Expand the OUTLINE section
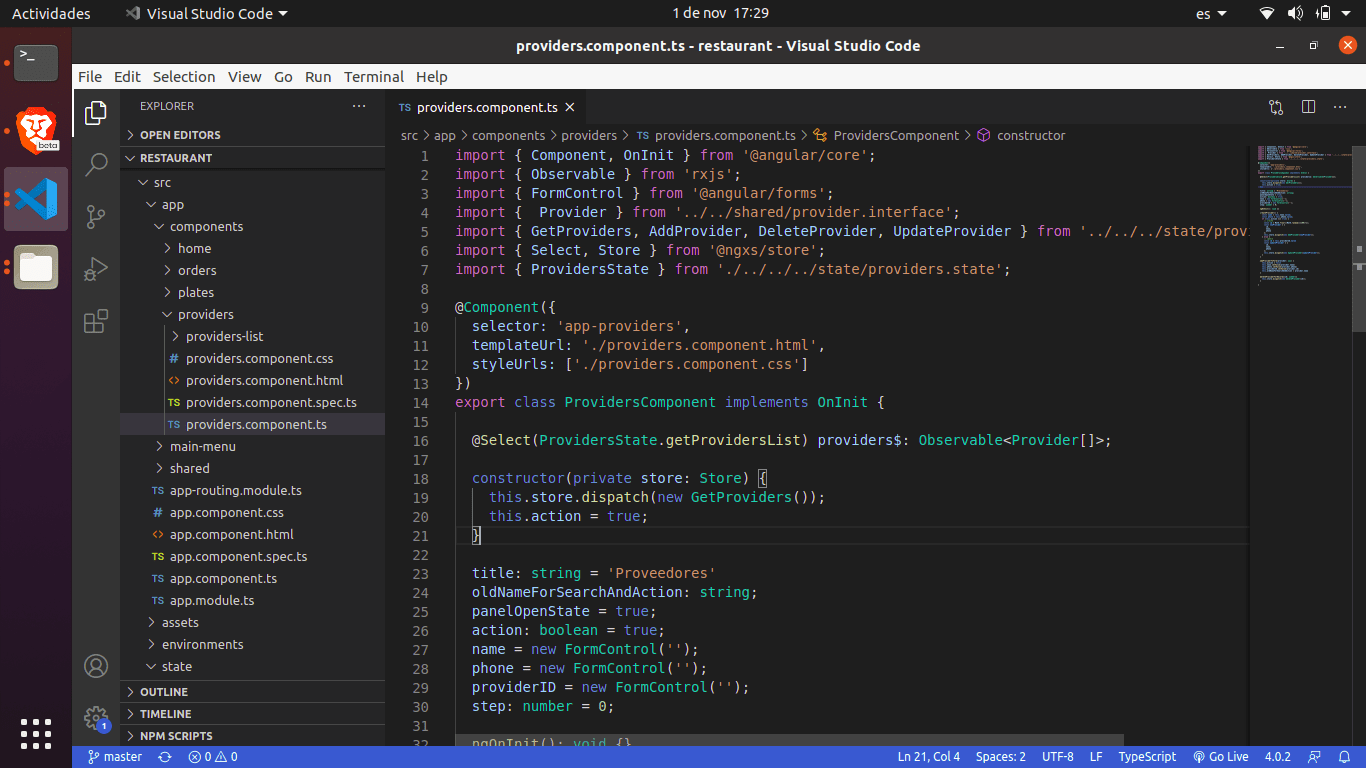 pyautogui.click(x=164, y=692)
